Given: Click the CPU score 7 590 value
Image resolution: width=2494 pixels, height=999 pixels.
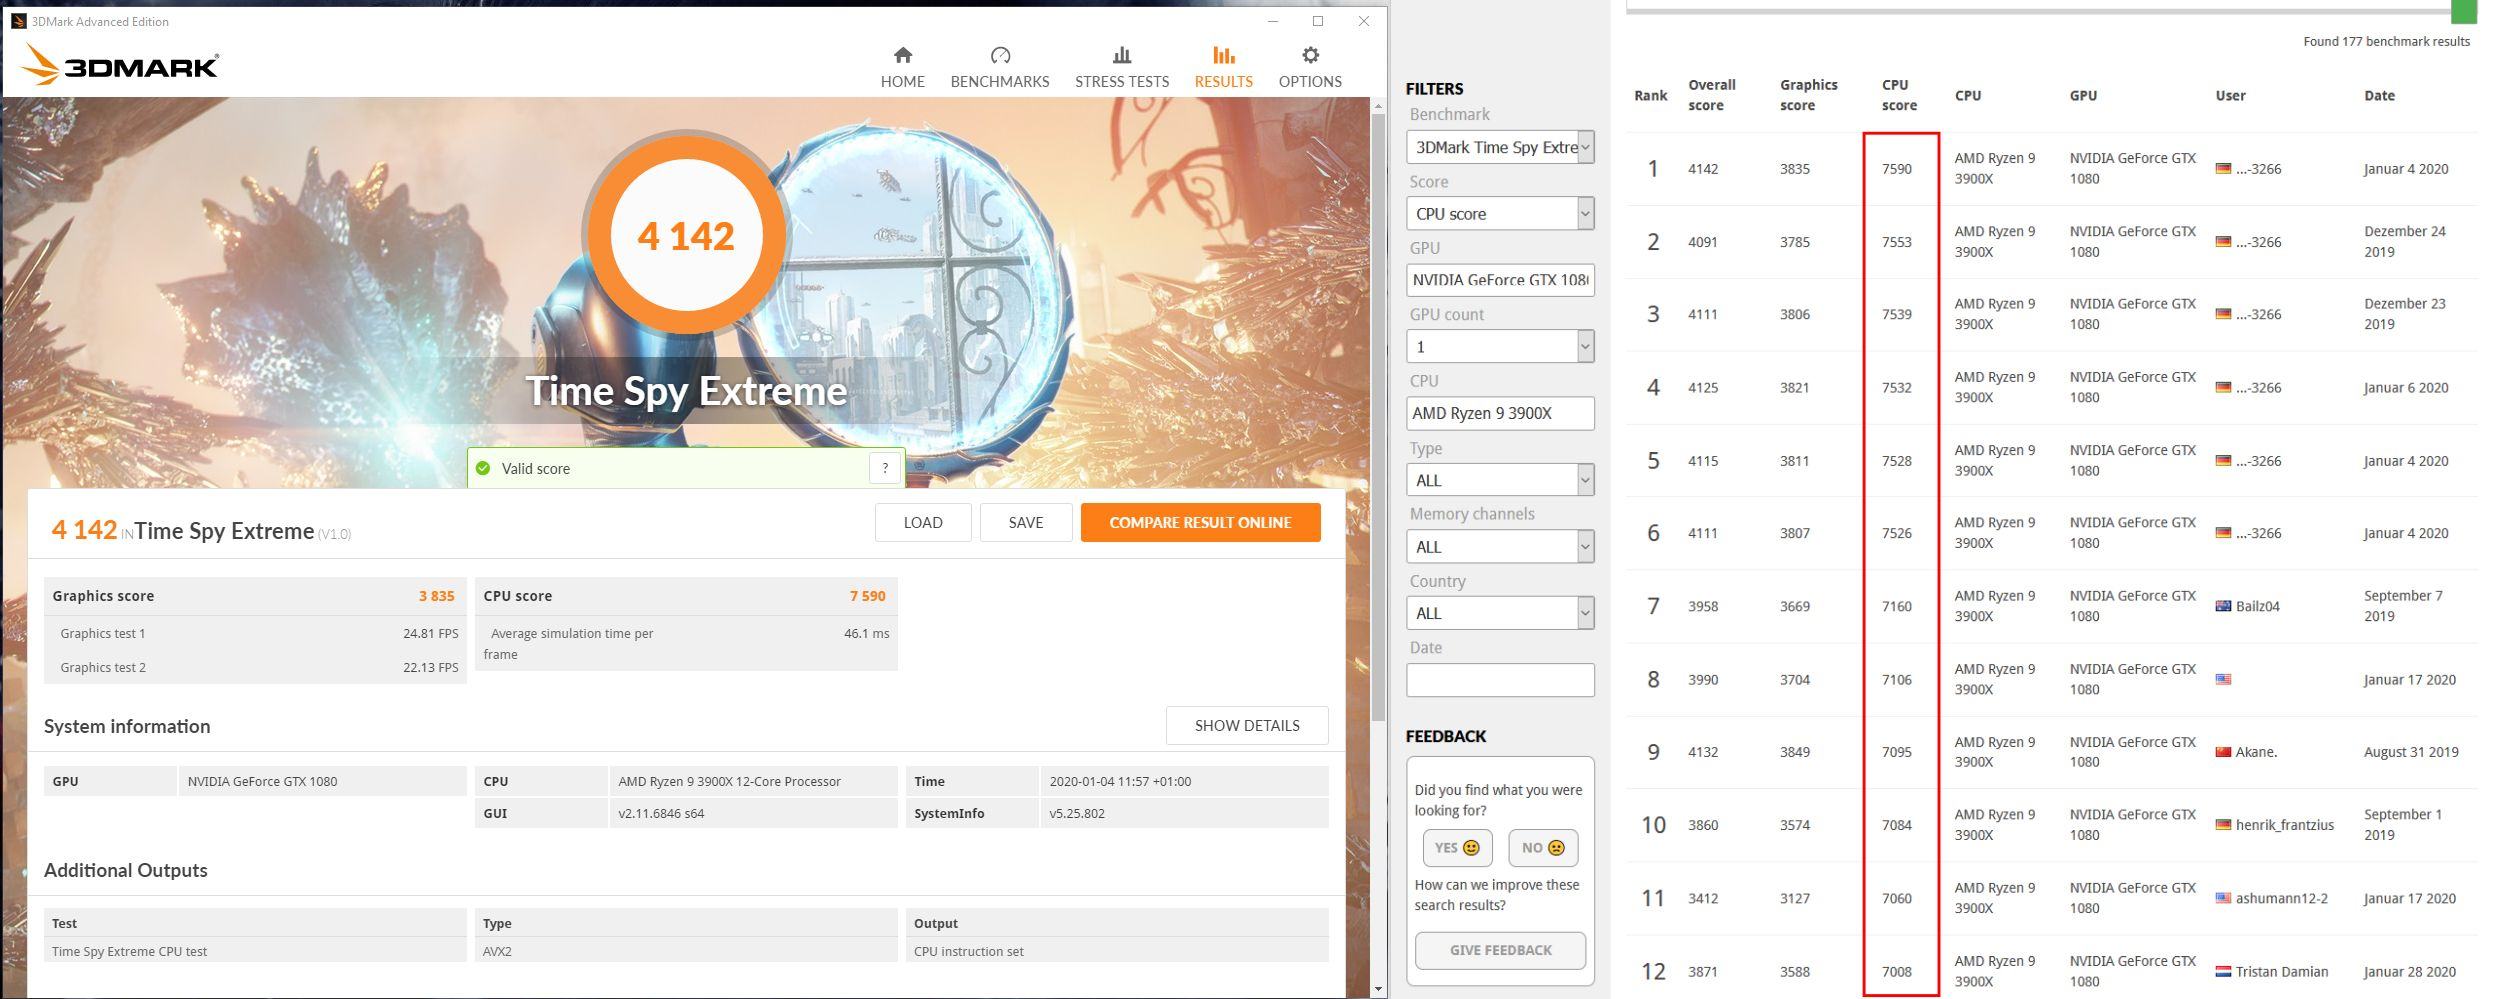Looking at the screenshot, I should 867,596.
